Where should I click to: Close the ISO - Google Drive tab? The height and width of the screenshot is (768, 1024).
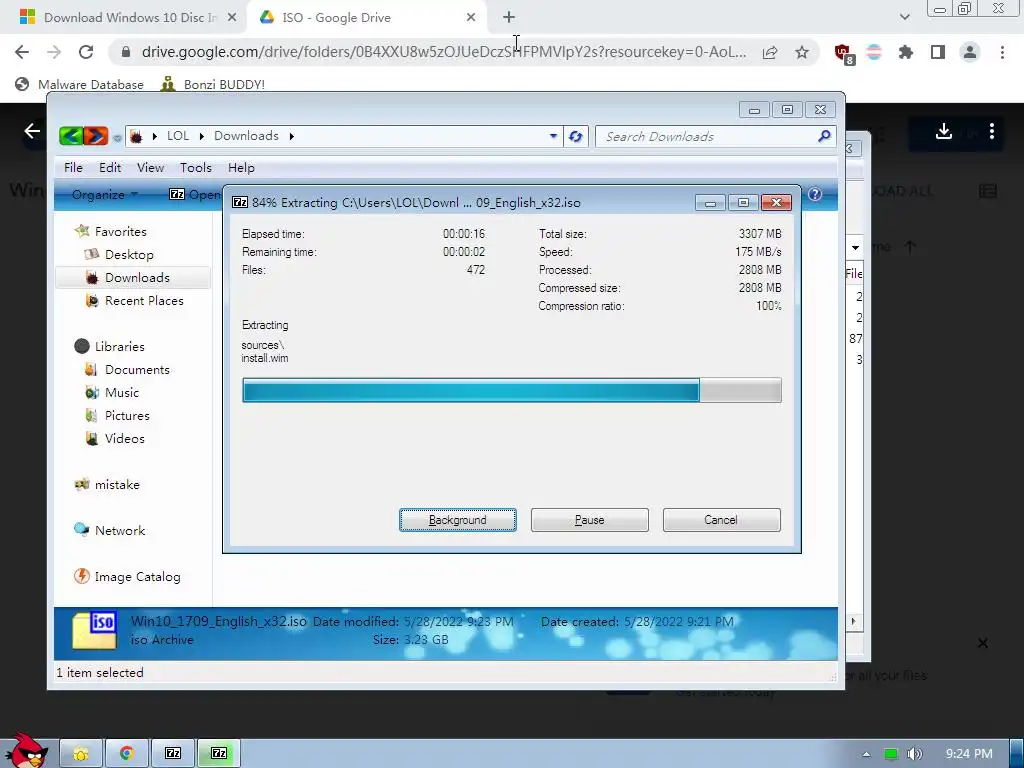pos(471,18)
